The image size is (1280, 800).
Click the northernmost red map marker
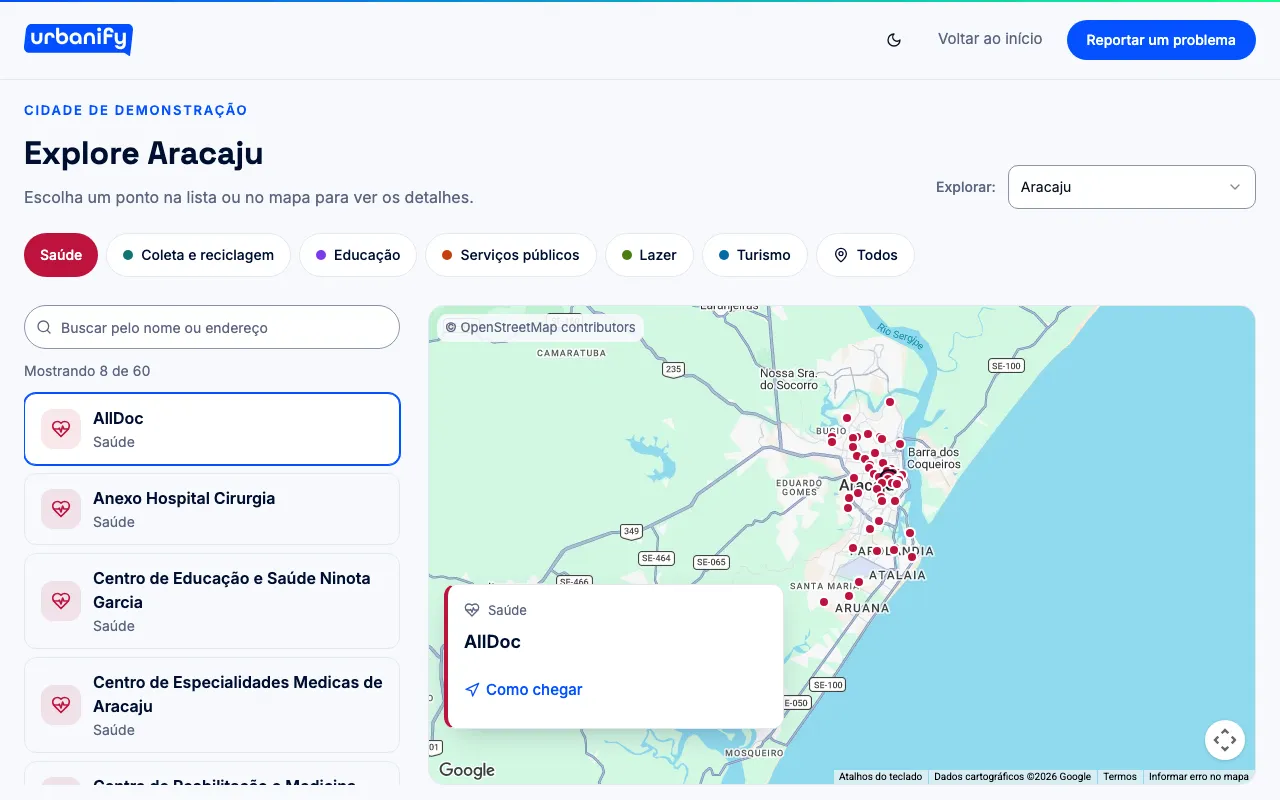point(890,402)
